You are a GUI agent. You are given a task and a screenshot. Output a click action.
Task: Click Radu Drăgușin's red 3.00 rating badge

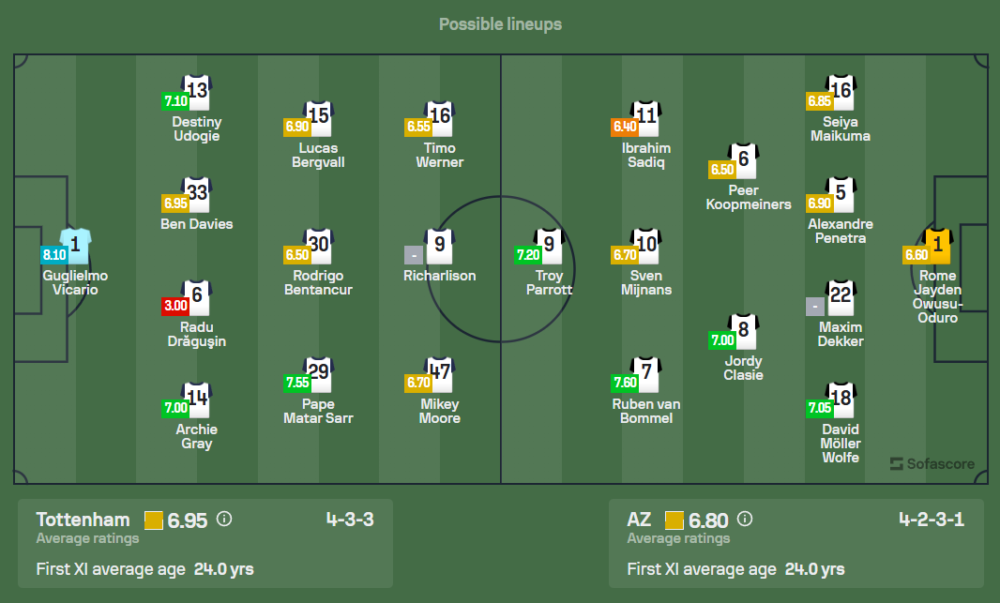[x=175, y=305]
